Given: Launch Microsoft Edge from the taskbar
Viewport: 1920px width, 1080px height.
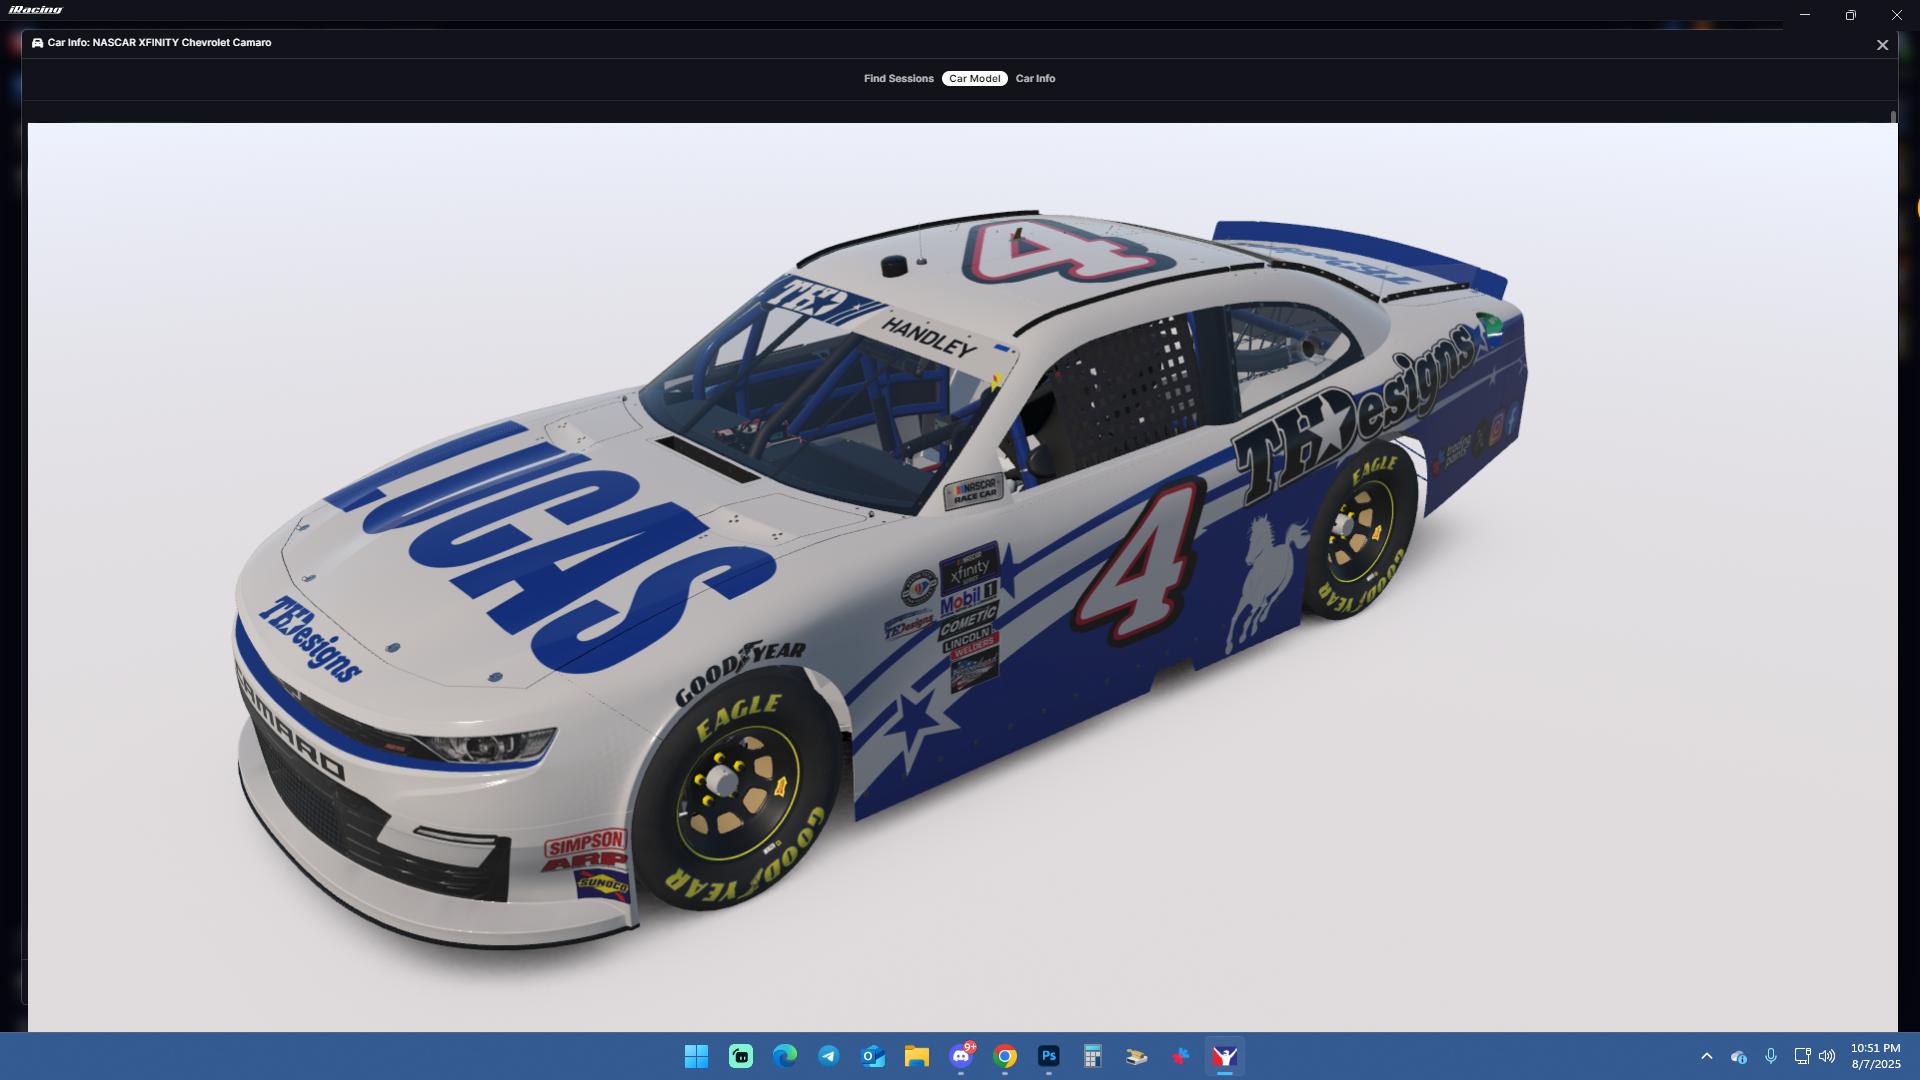Looking at the screenshot, I should [x=785, y=1056].
